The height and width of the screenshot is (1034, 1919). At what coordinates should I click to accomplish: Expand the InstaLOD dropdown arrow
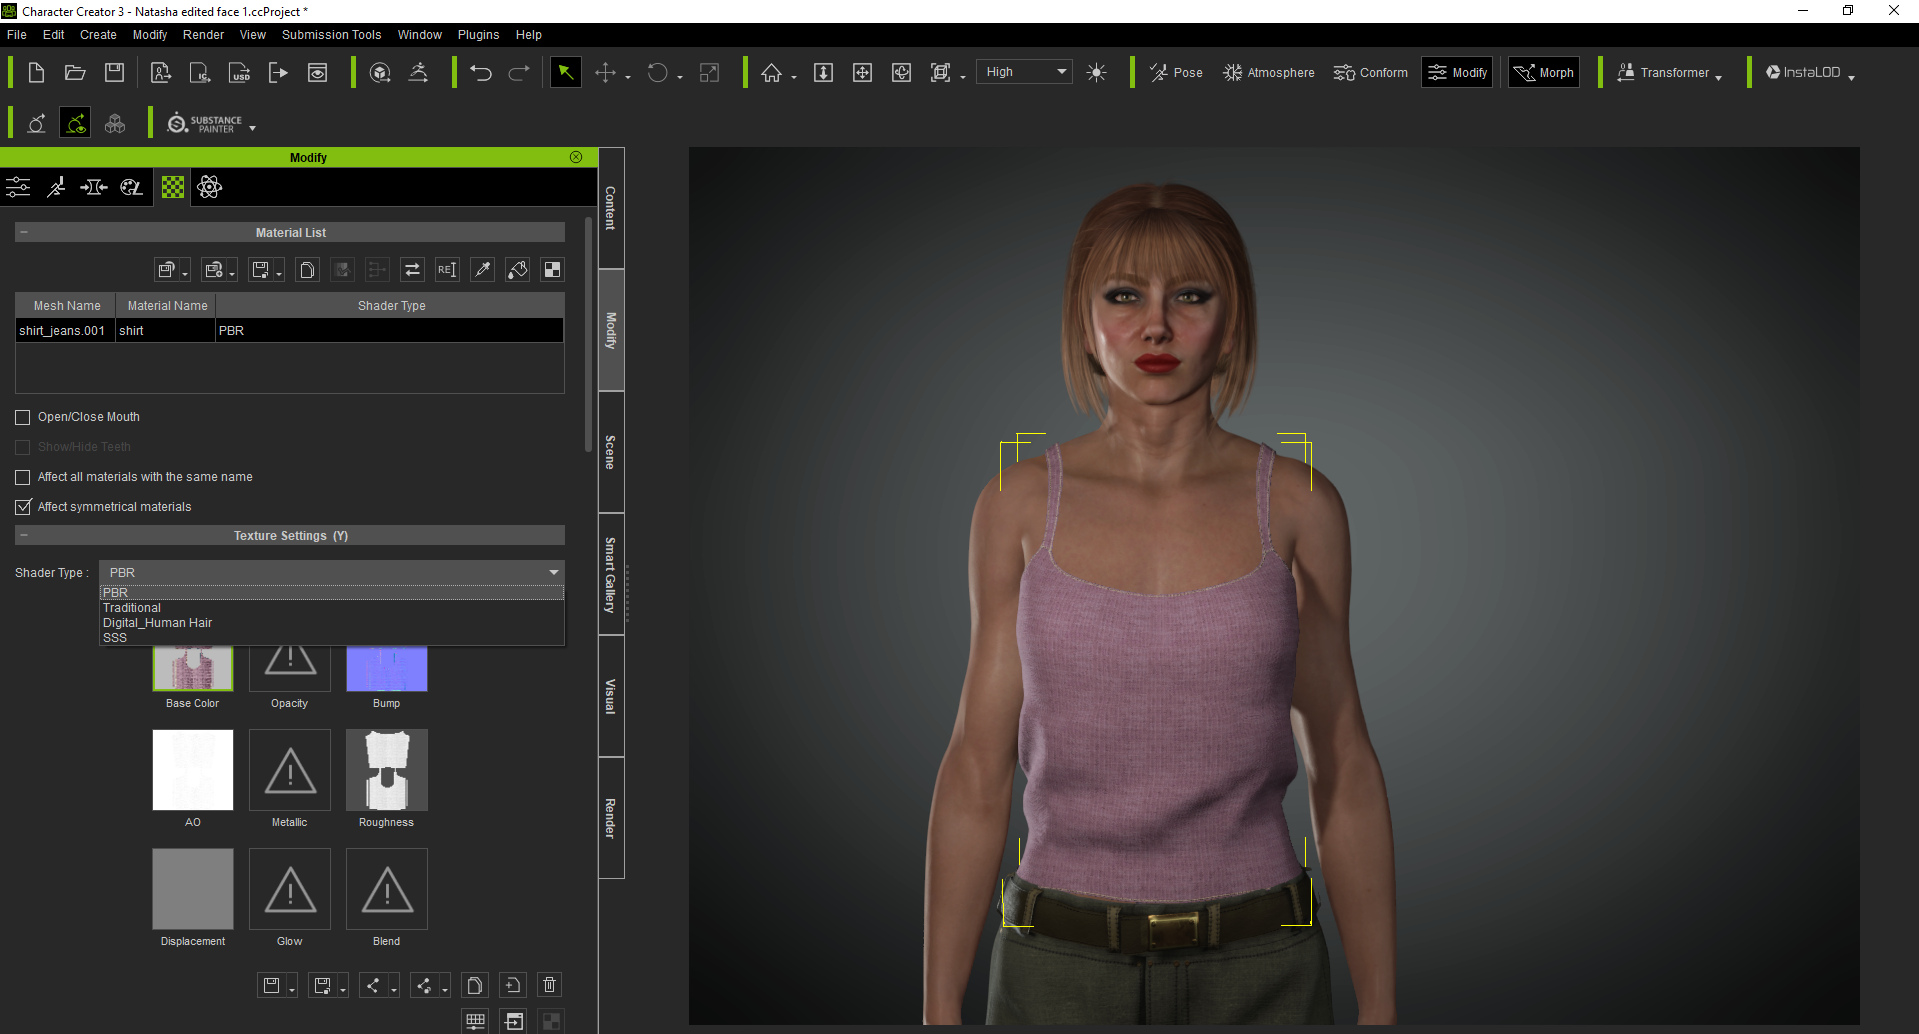tap(1851, 77)
